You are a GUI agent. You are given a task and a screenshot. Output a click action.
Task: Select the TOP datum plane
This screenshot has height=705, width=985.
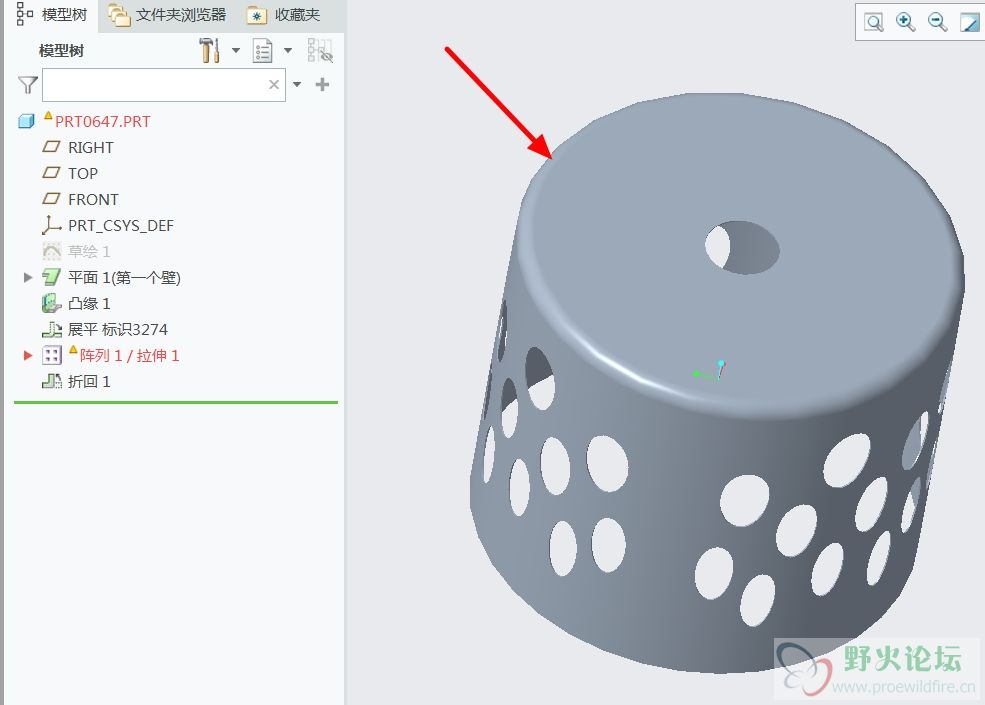[x=83, y=173]
